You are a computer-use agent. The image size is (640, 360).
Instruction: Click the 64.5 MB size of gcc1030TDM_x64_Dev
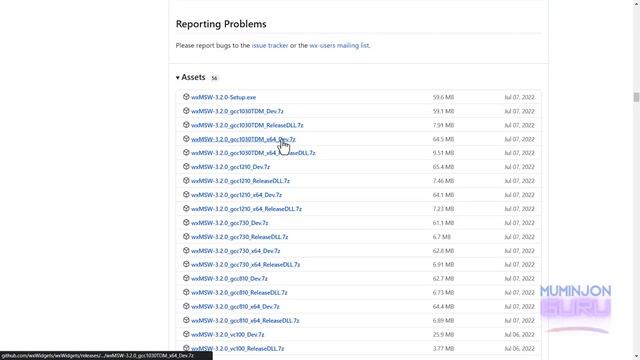tap(443, 139)
